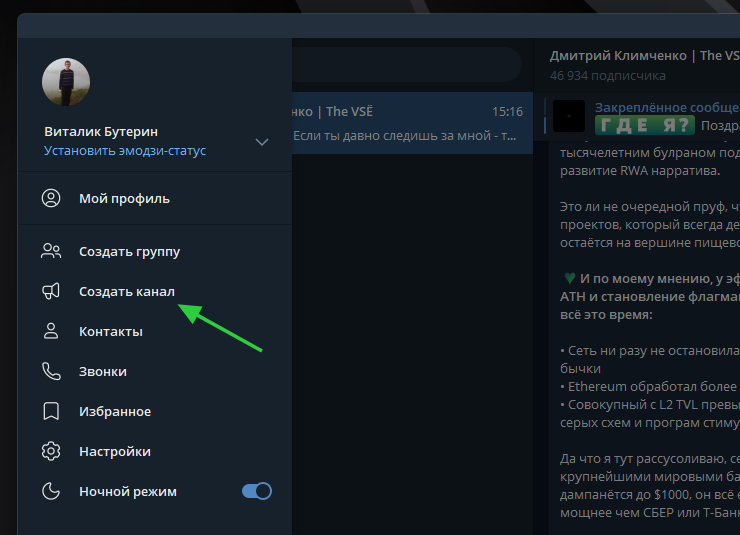The width and height of the screenshot is (740, 535).
Task: Click the My Profile person icon
Action: pos(51,199)
